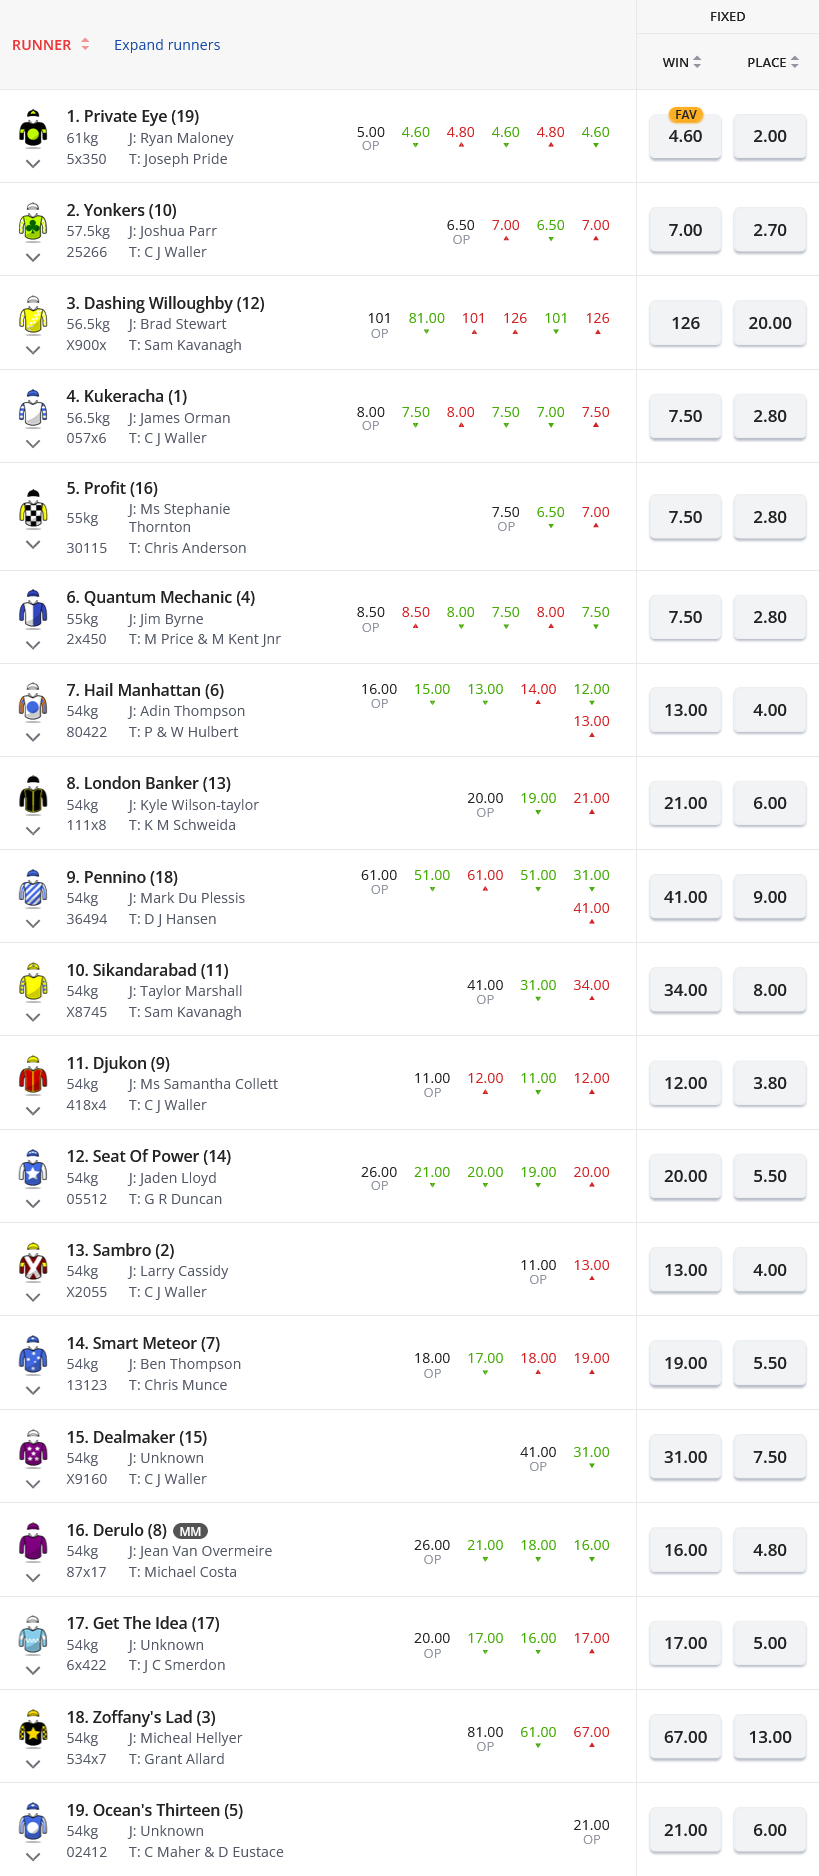Select Ocean's Thirteen place odds 6.00
Viewport: 819px width, 1876px height.
(x=770, y=1831)
